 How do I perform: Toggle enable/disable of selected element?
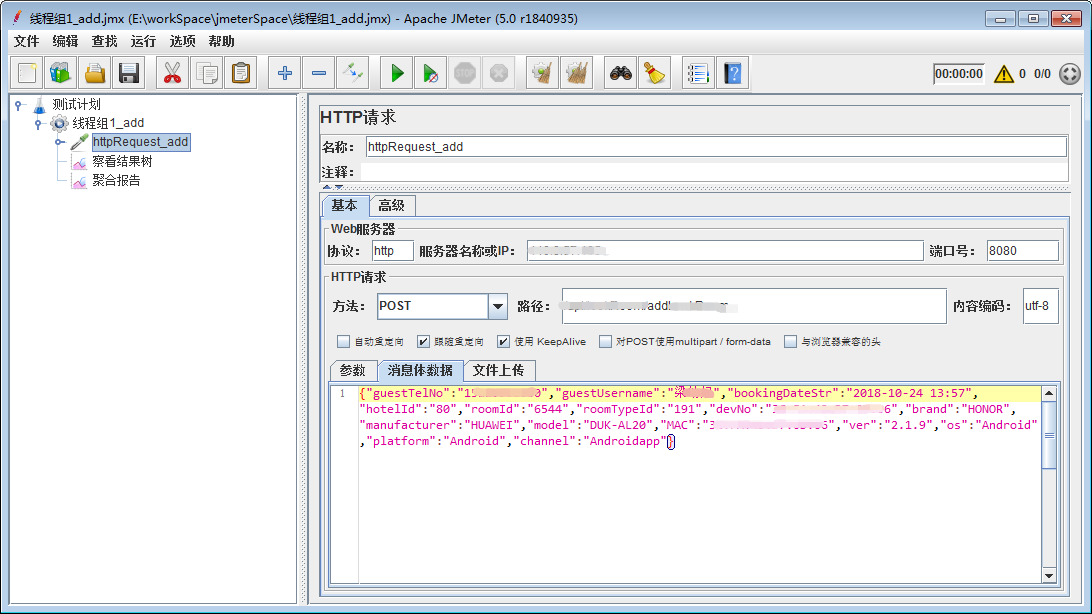click(x=353, y=73)
